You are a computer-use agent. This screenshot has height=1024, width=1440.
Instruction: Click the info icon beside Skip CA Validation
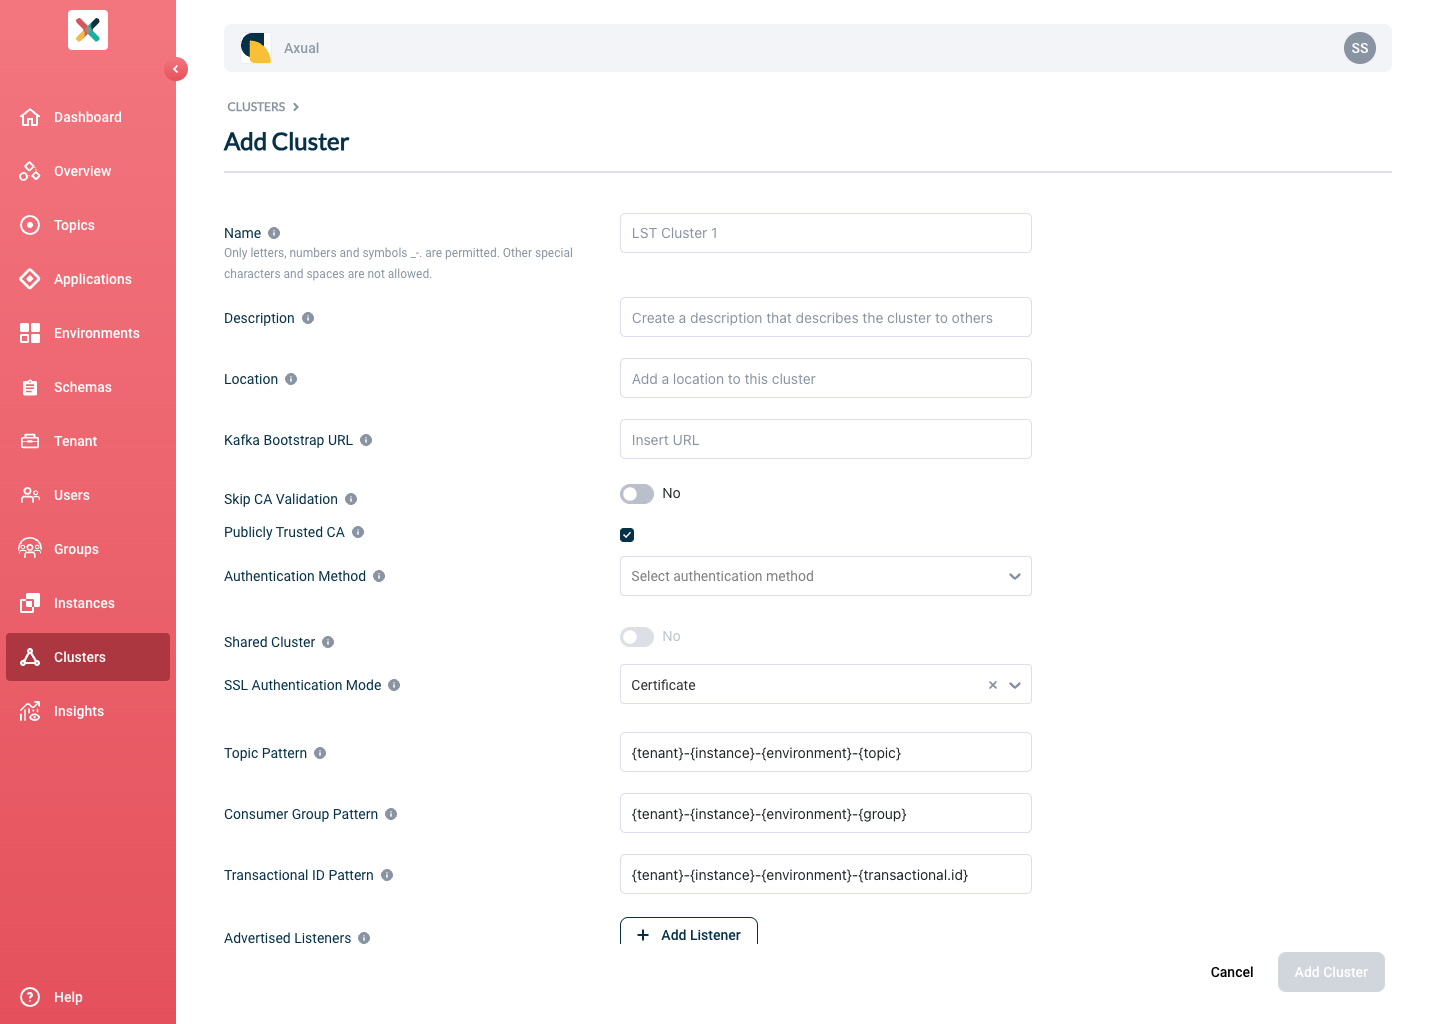(x=351, y=499)
